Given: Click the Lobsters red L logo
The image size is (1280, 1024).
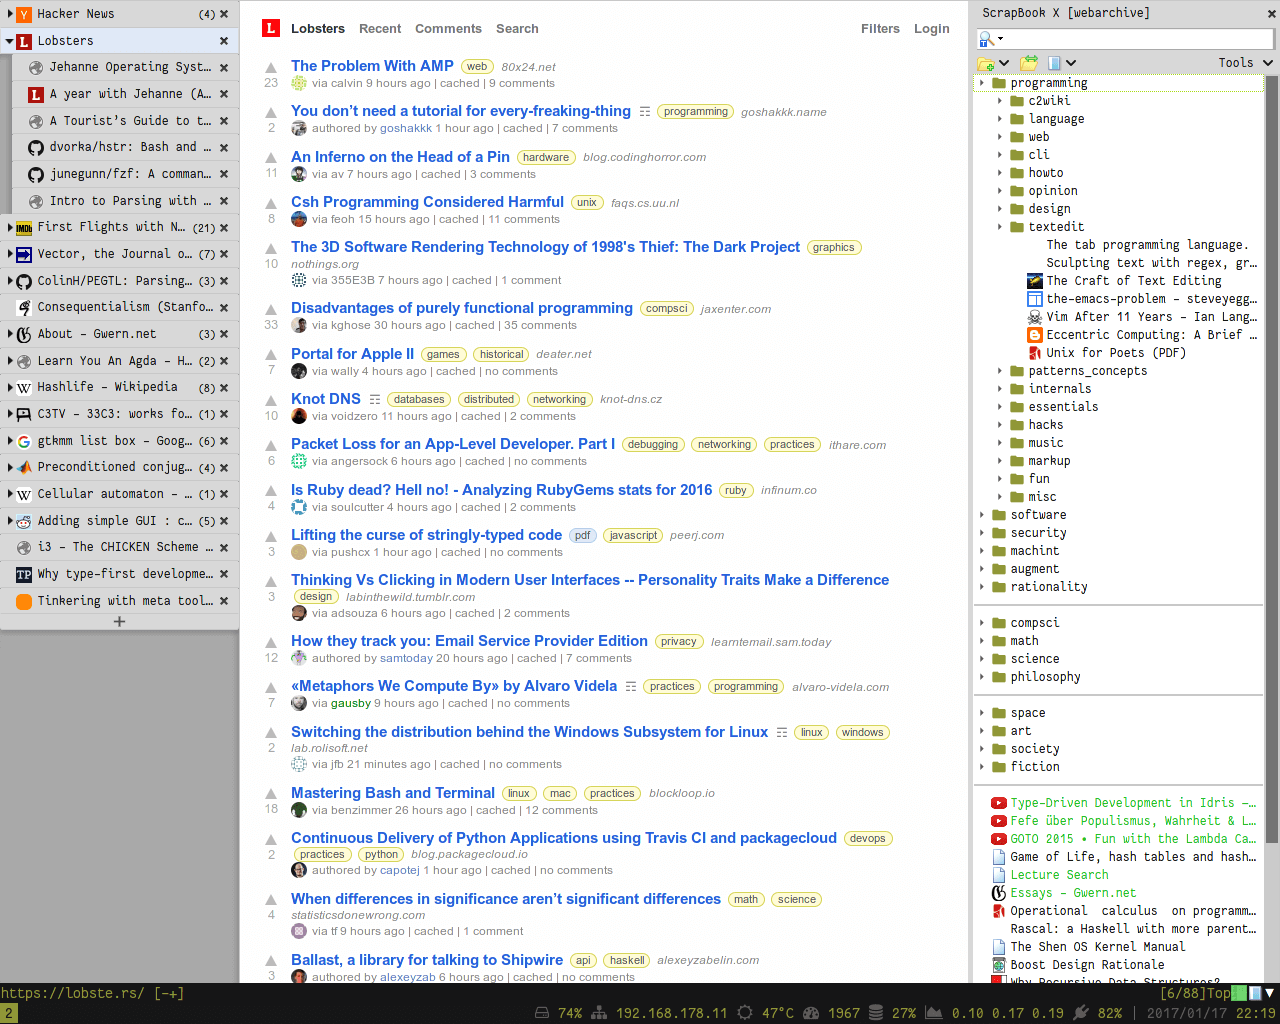Looking at the screenshot, I should coord(270,28).
